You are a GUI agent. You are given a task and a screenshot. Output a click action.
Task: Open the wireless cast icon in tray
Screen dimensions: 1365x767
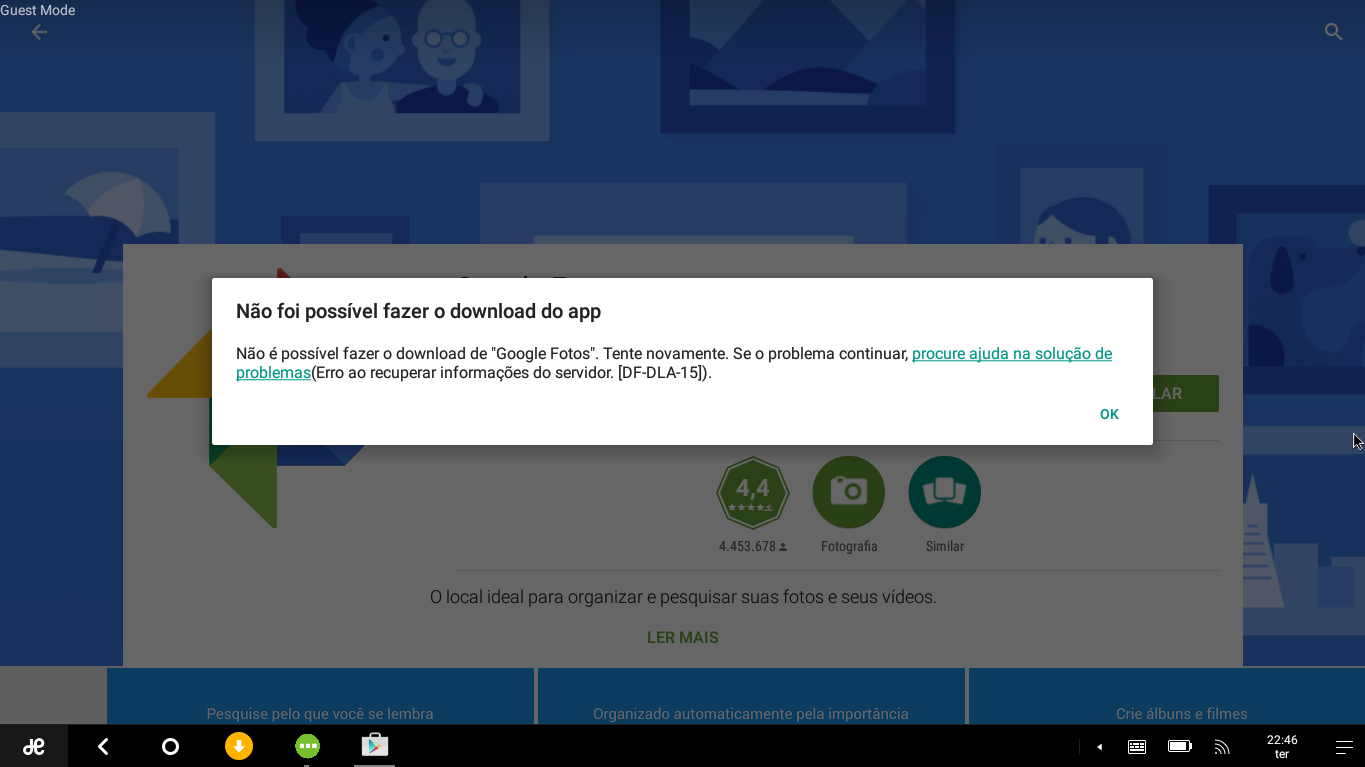1221,747
